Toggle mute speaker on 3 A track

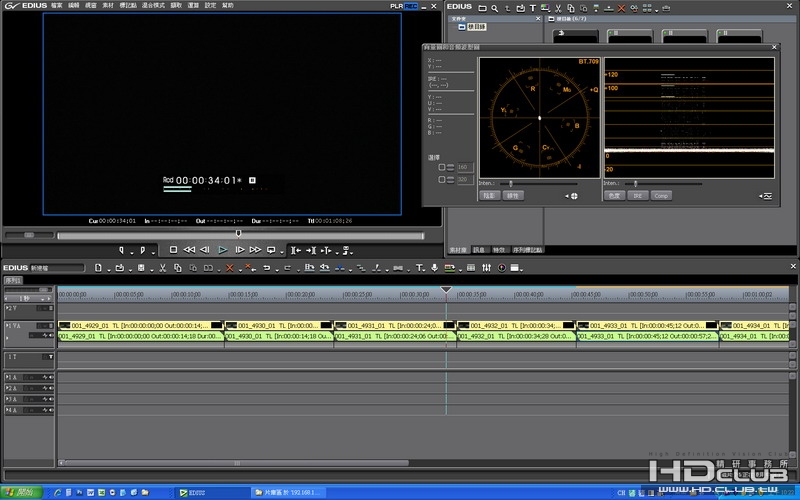[x=51, y=399]
